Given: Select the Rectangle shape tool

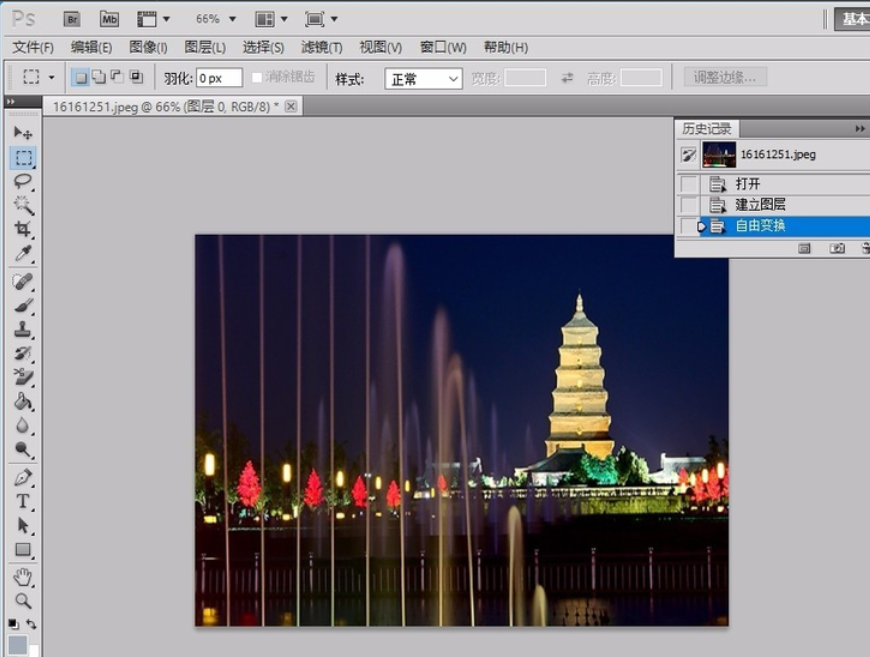Looking at the screenshot, I should 23,549.
